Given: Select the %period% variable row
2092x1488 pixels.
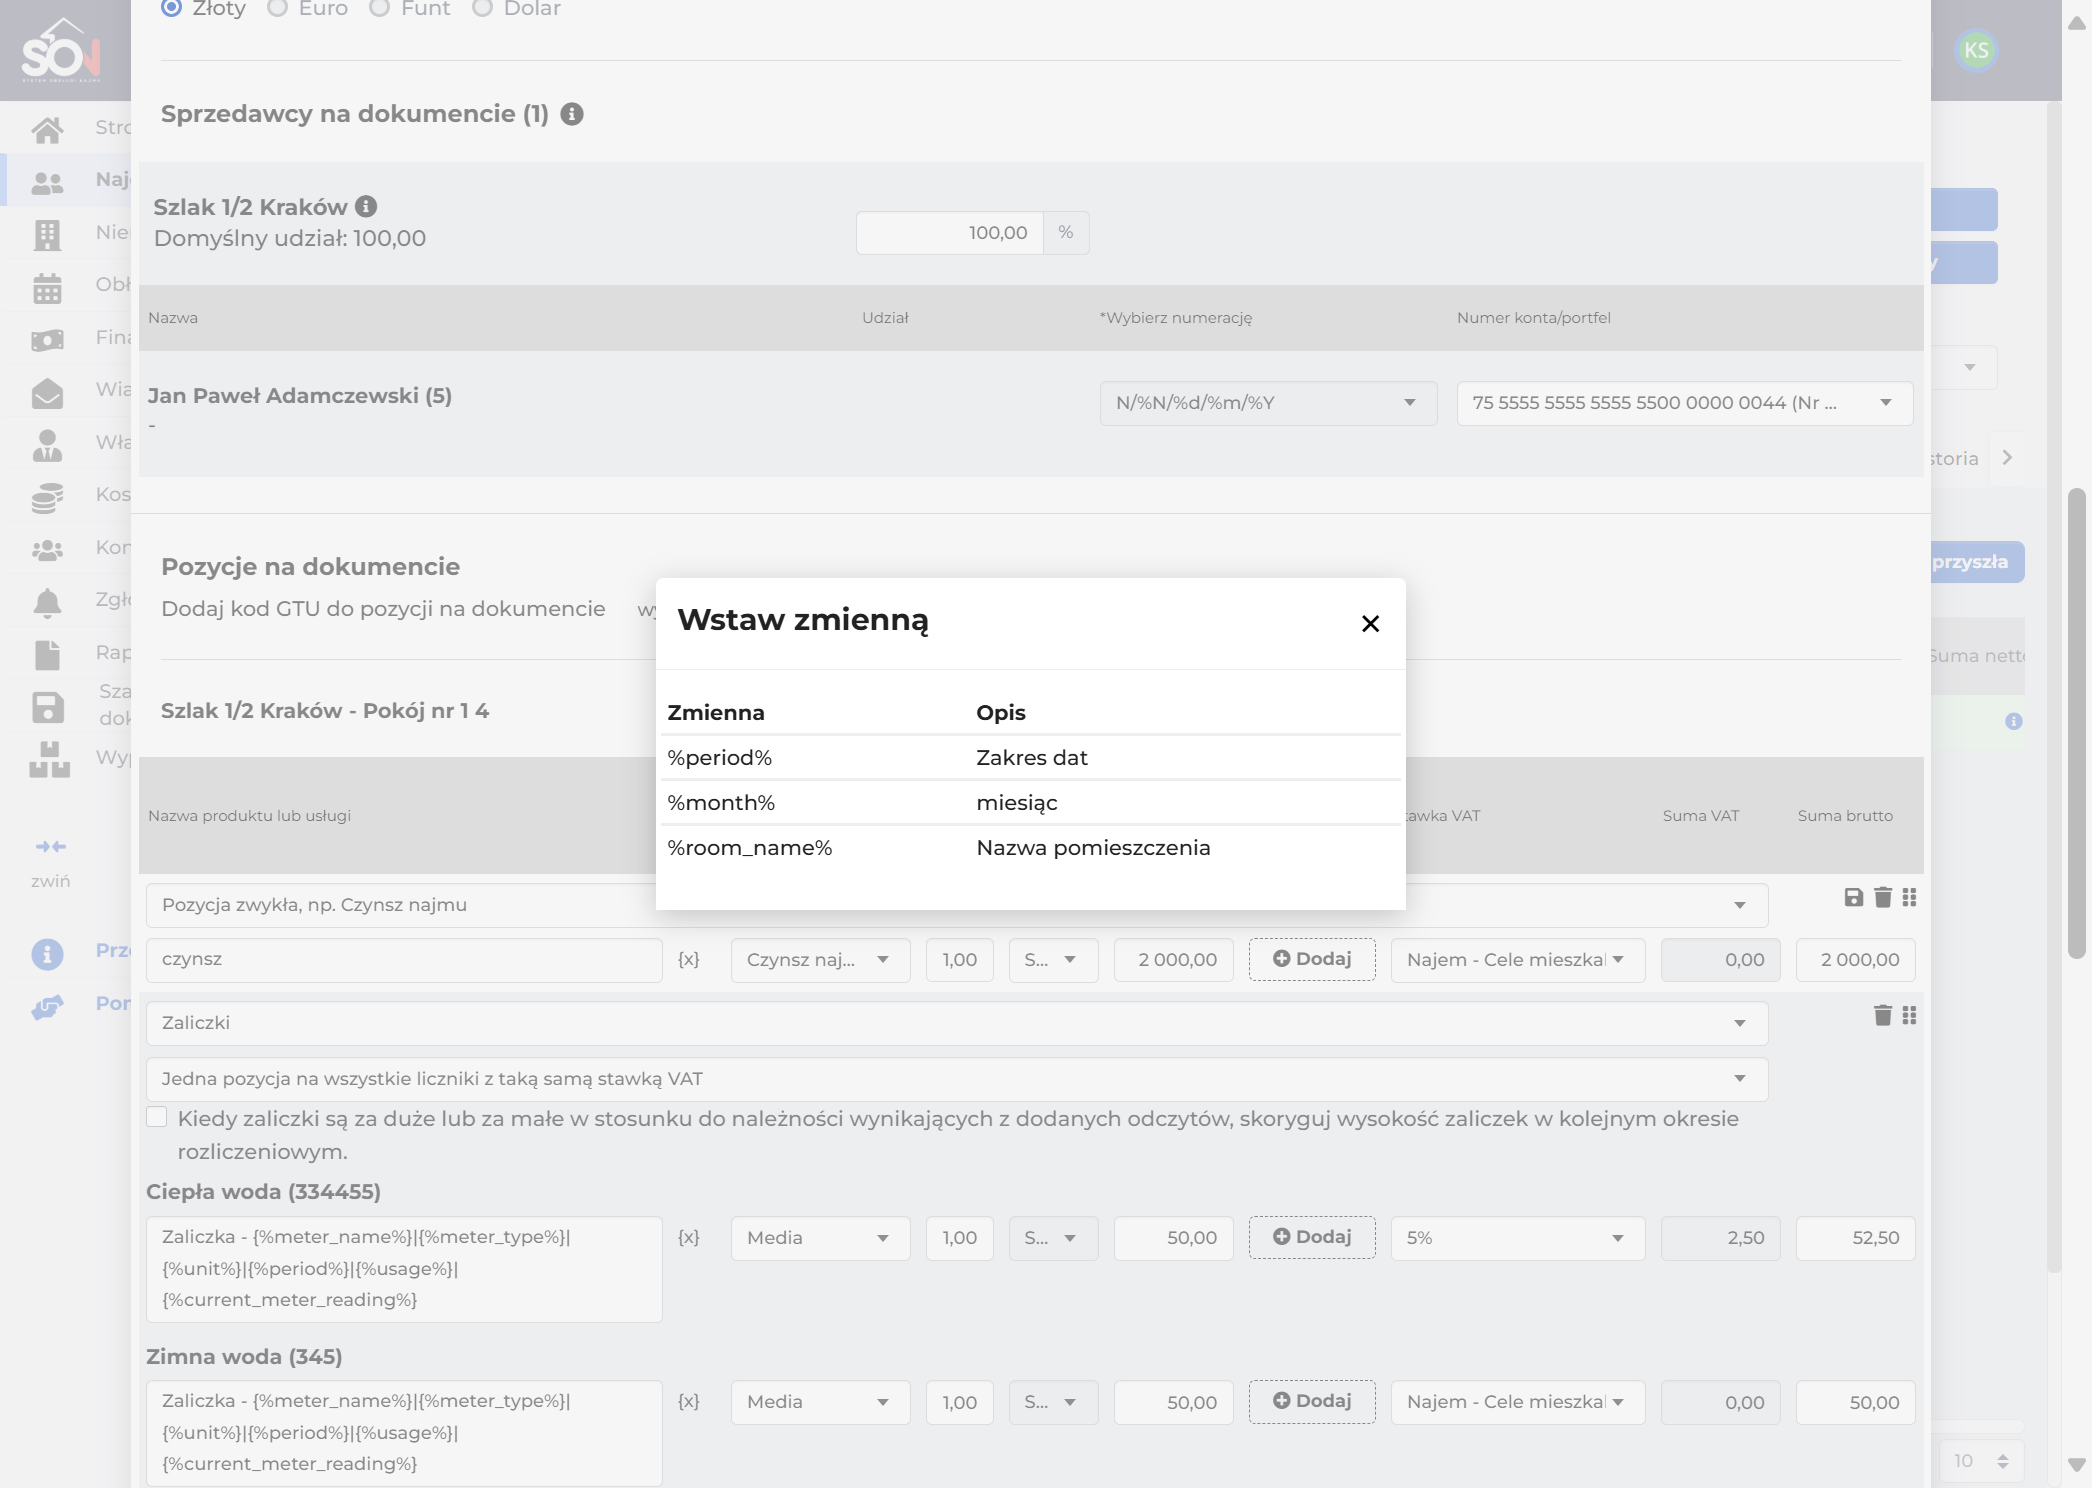Looking at the screenshot, I should coord(1030,758).
